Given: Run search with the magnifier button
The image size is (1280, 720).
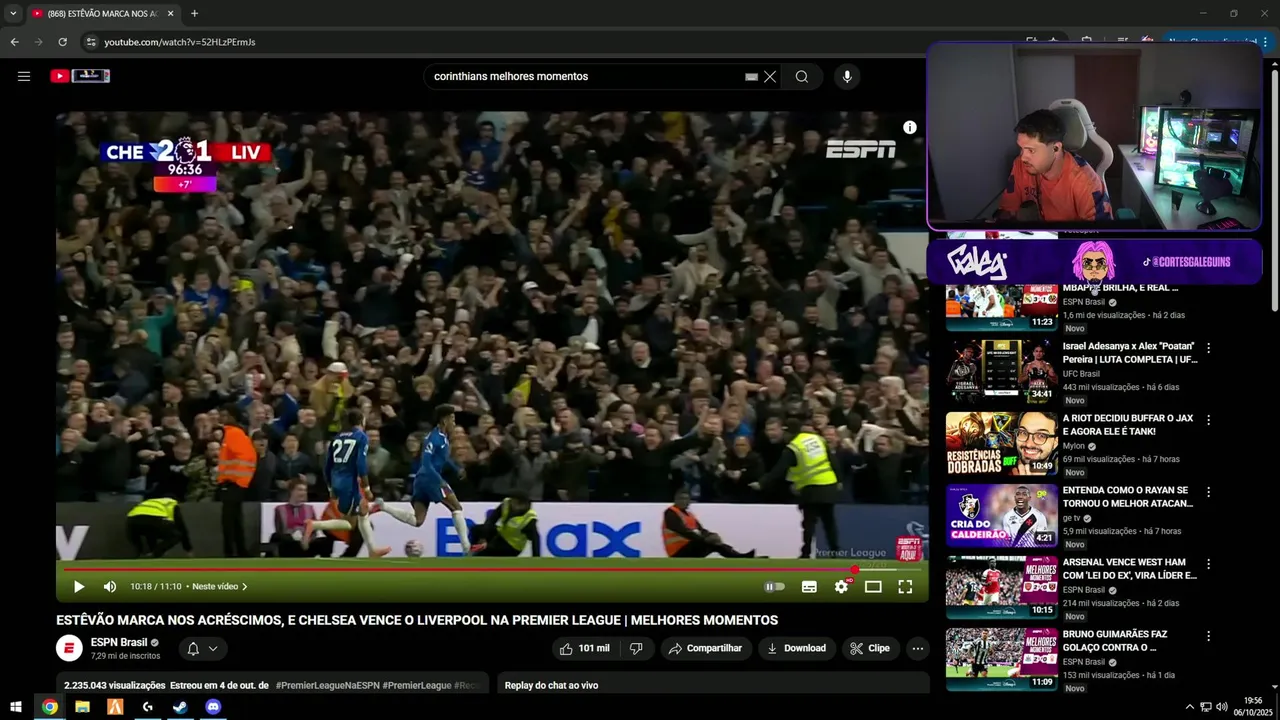Looking at the screenshot, I should (802, 76).
